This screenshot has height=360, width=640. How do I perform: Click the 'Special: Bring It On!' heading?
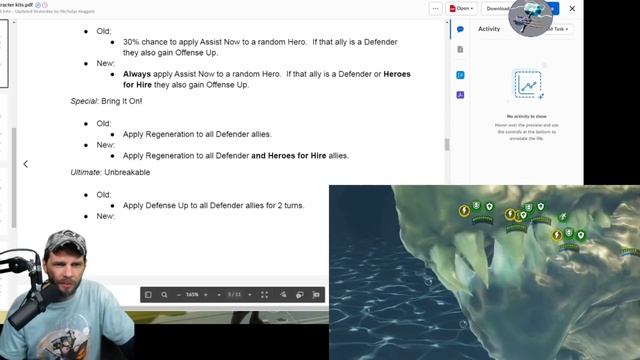pos(107,101)
